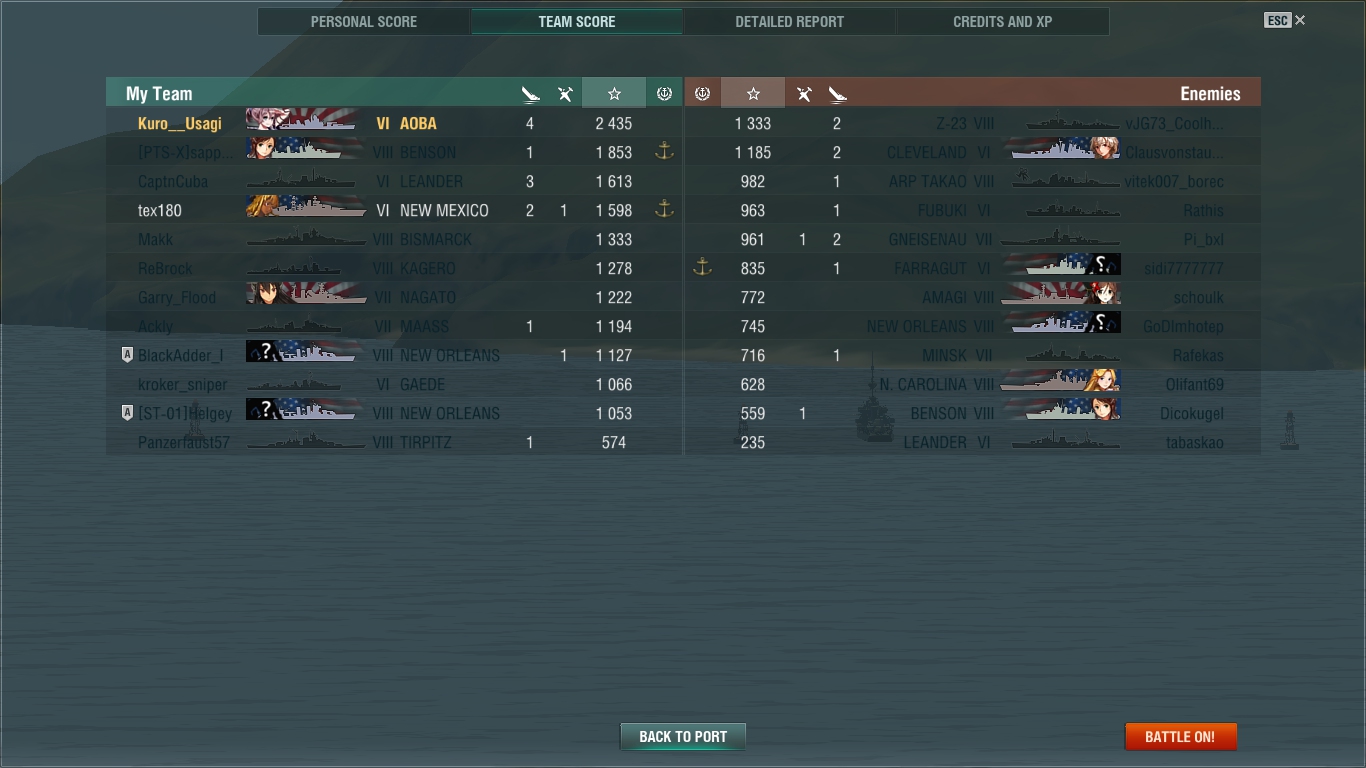
Task: Close the results screen with ESC X
Action: pos(1285,20)
